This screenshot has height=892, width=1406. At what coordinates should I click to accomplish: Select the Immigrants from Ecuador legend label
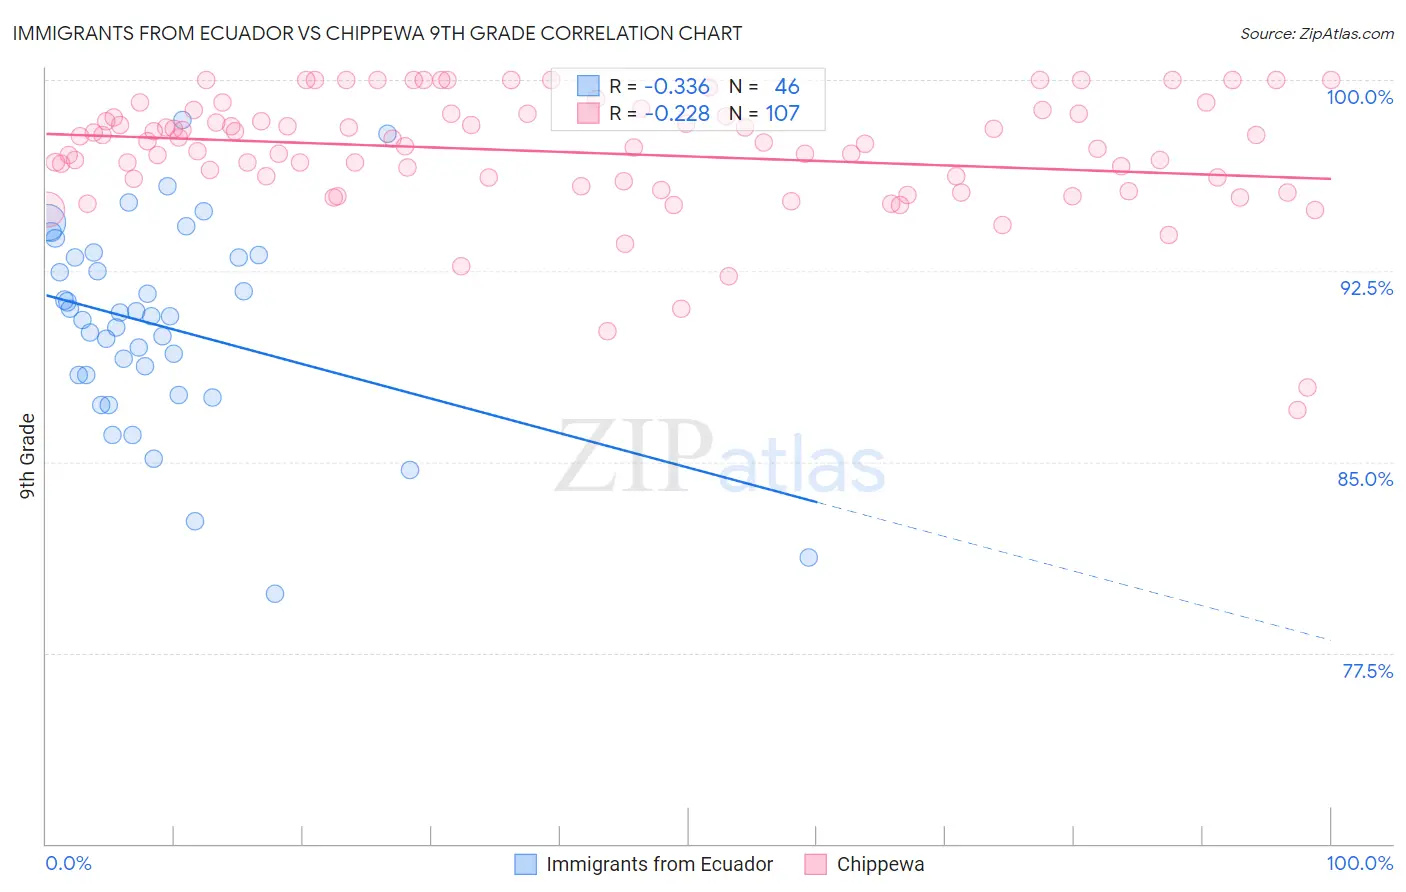(x=660, y=864)
